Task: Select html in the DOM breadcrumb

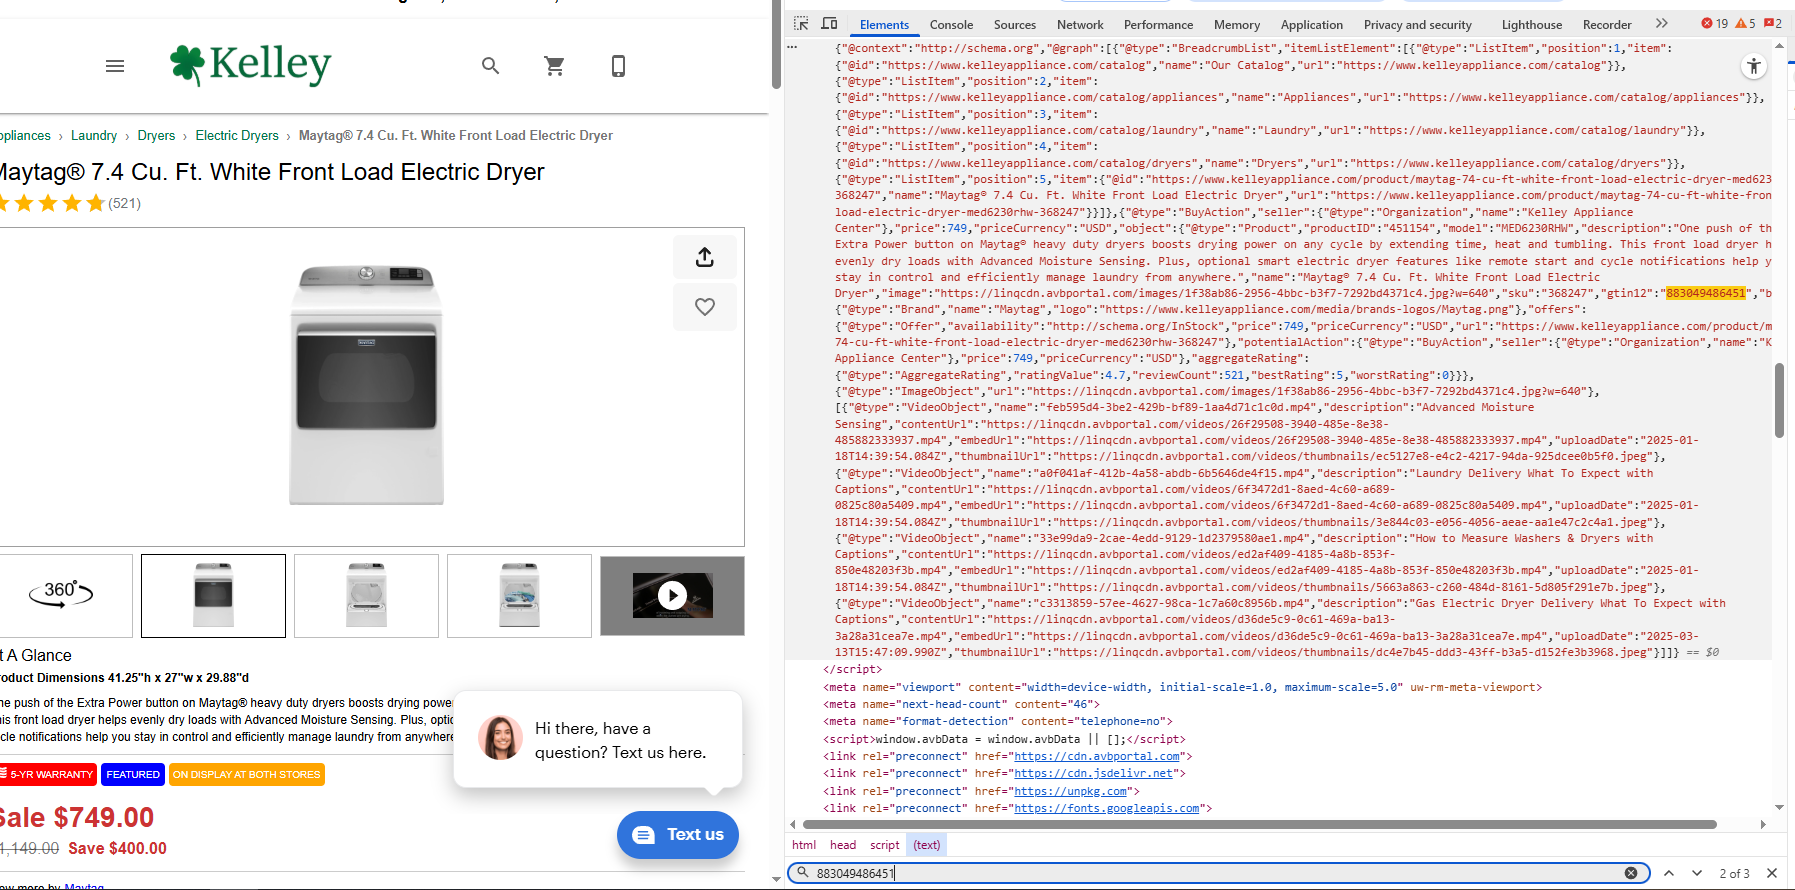Action: (x=804, y=846)
